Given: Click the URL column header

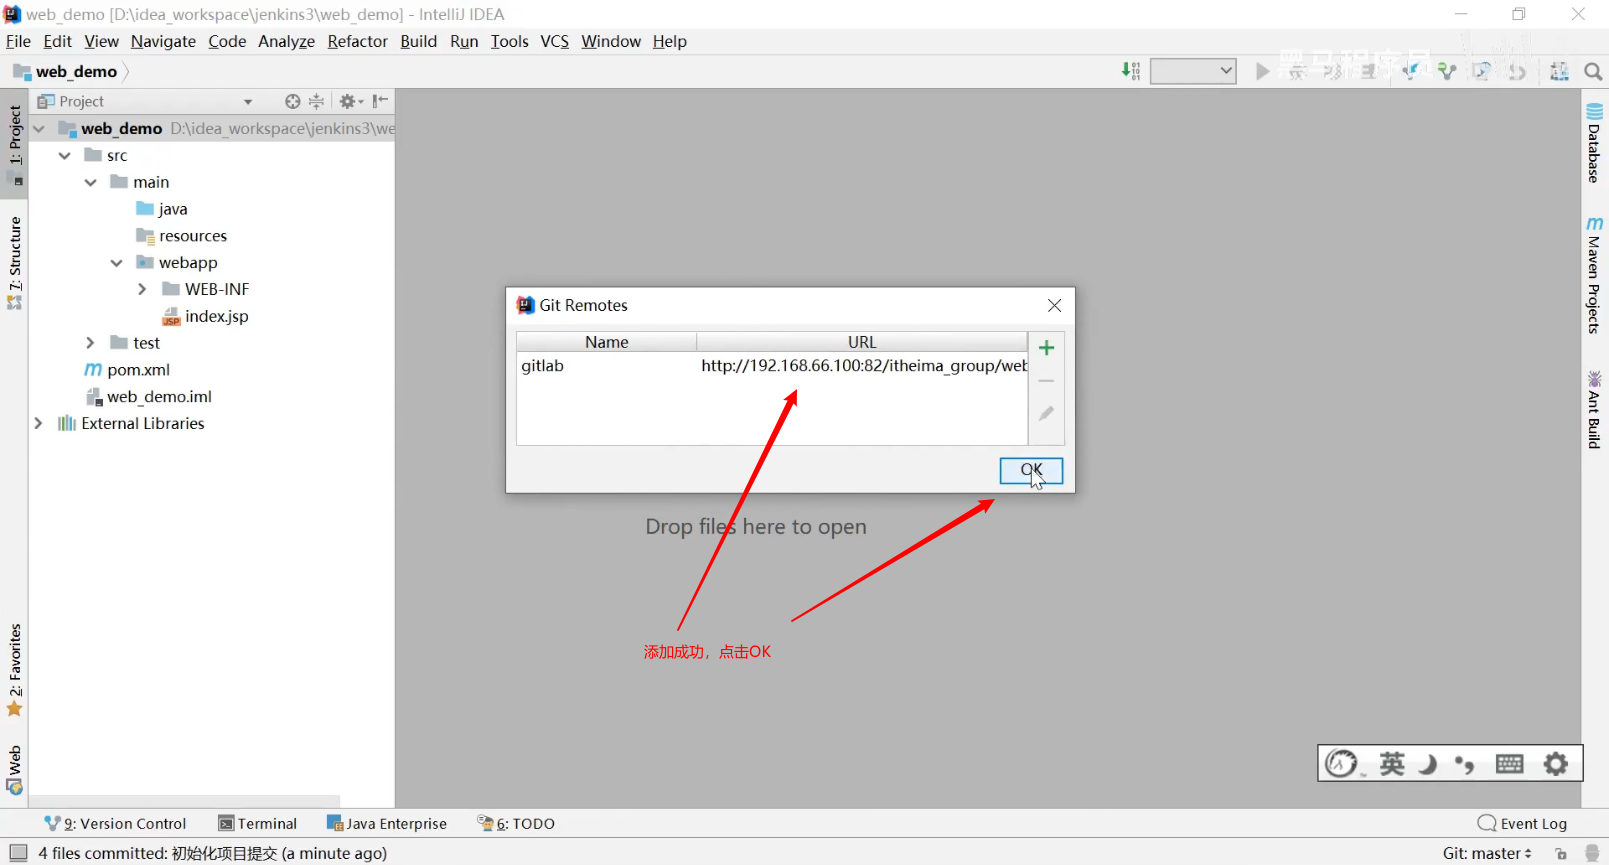Looking at the screenshot, I should pos(862,342).
